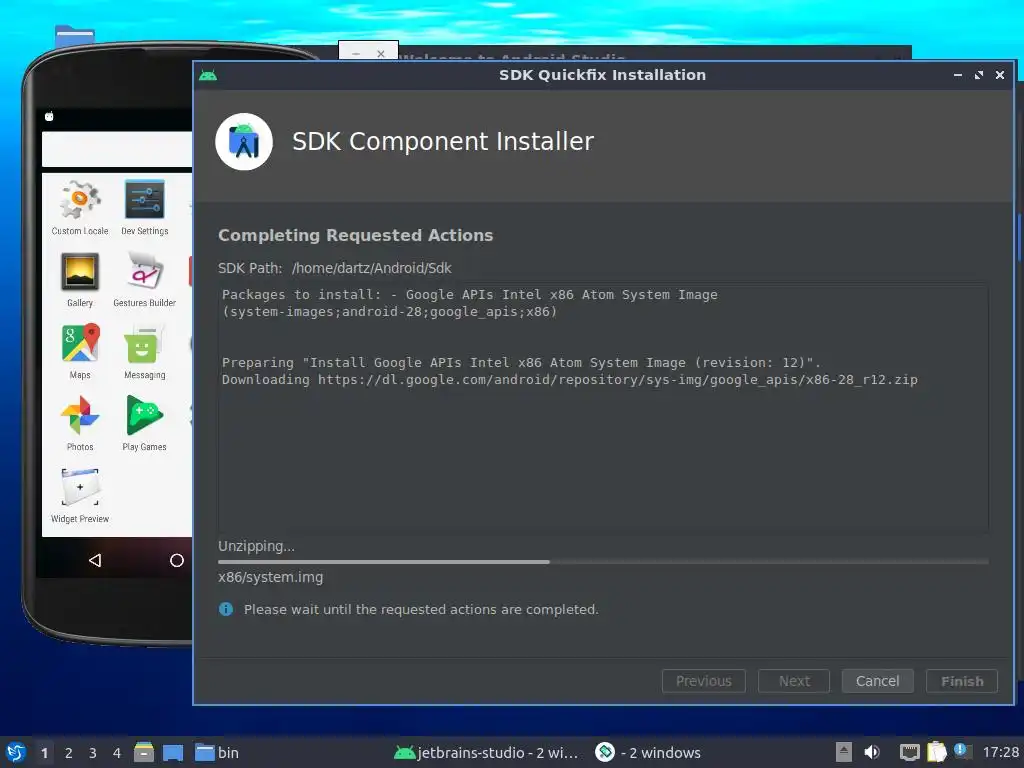Screen dimensions: 1024x768
Task: Open Messaging app on emulator
Action: [144, 351]
